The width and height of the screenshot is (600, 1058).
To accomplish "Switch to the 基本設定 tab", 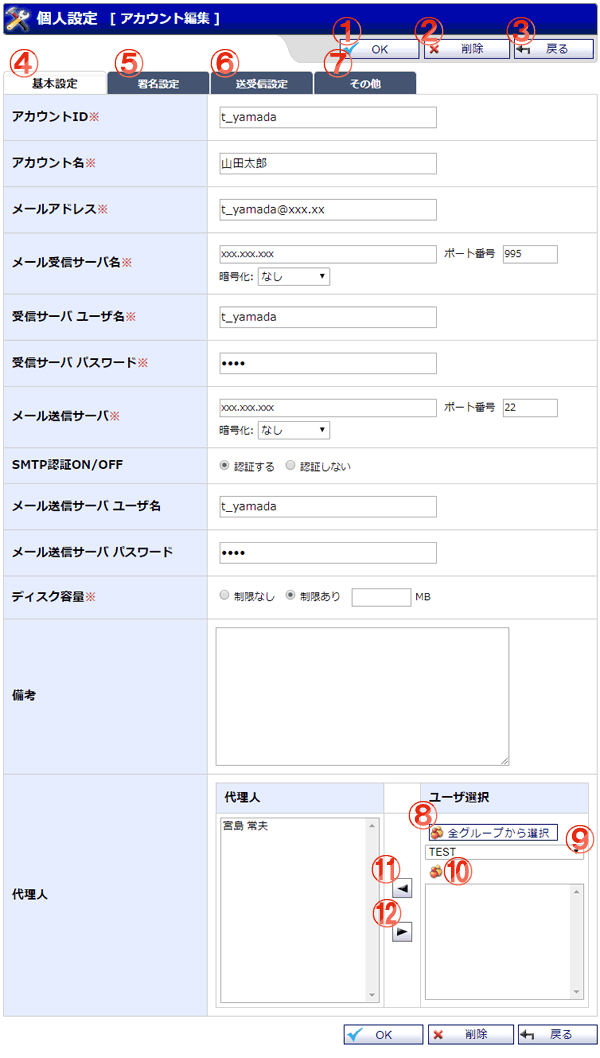I will 55,84.
